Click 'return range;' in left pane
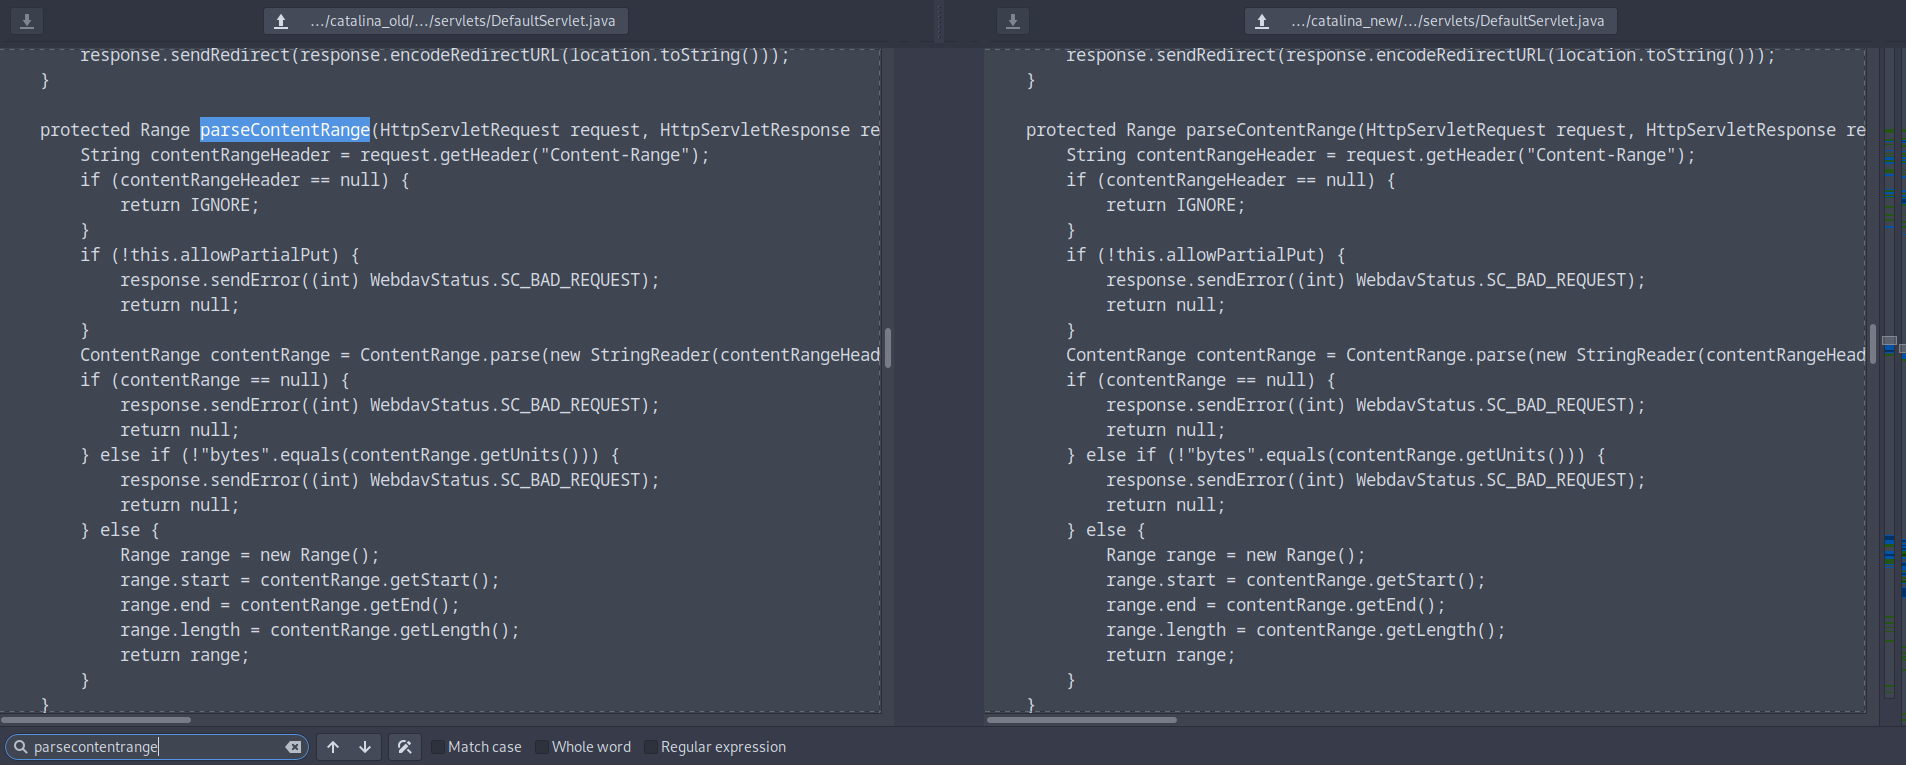This screenshot has height=765, width=1906. [x=185, y=655]
